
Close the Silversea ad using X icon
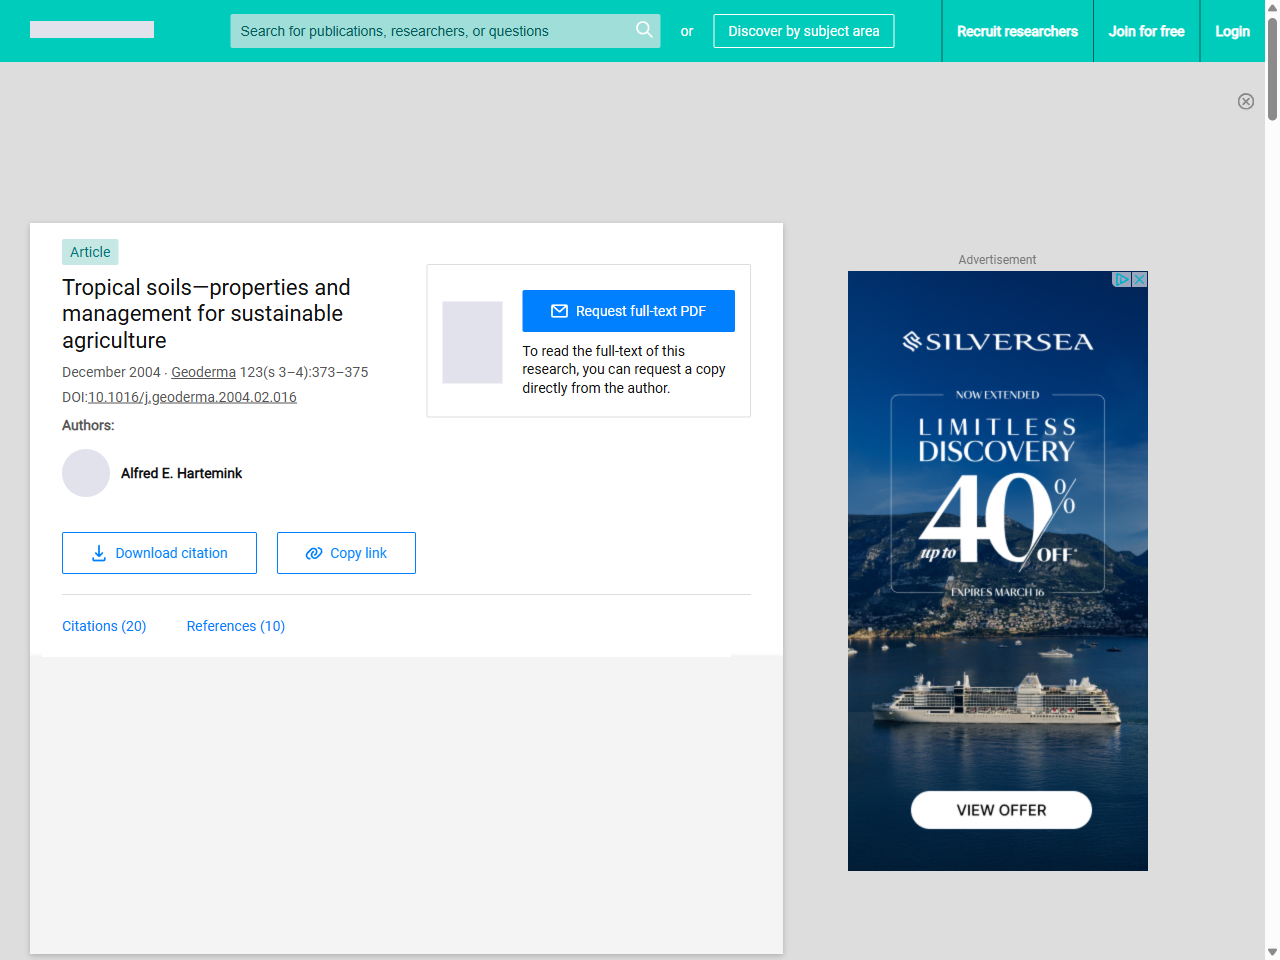(1139, 280)
